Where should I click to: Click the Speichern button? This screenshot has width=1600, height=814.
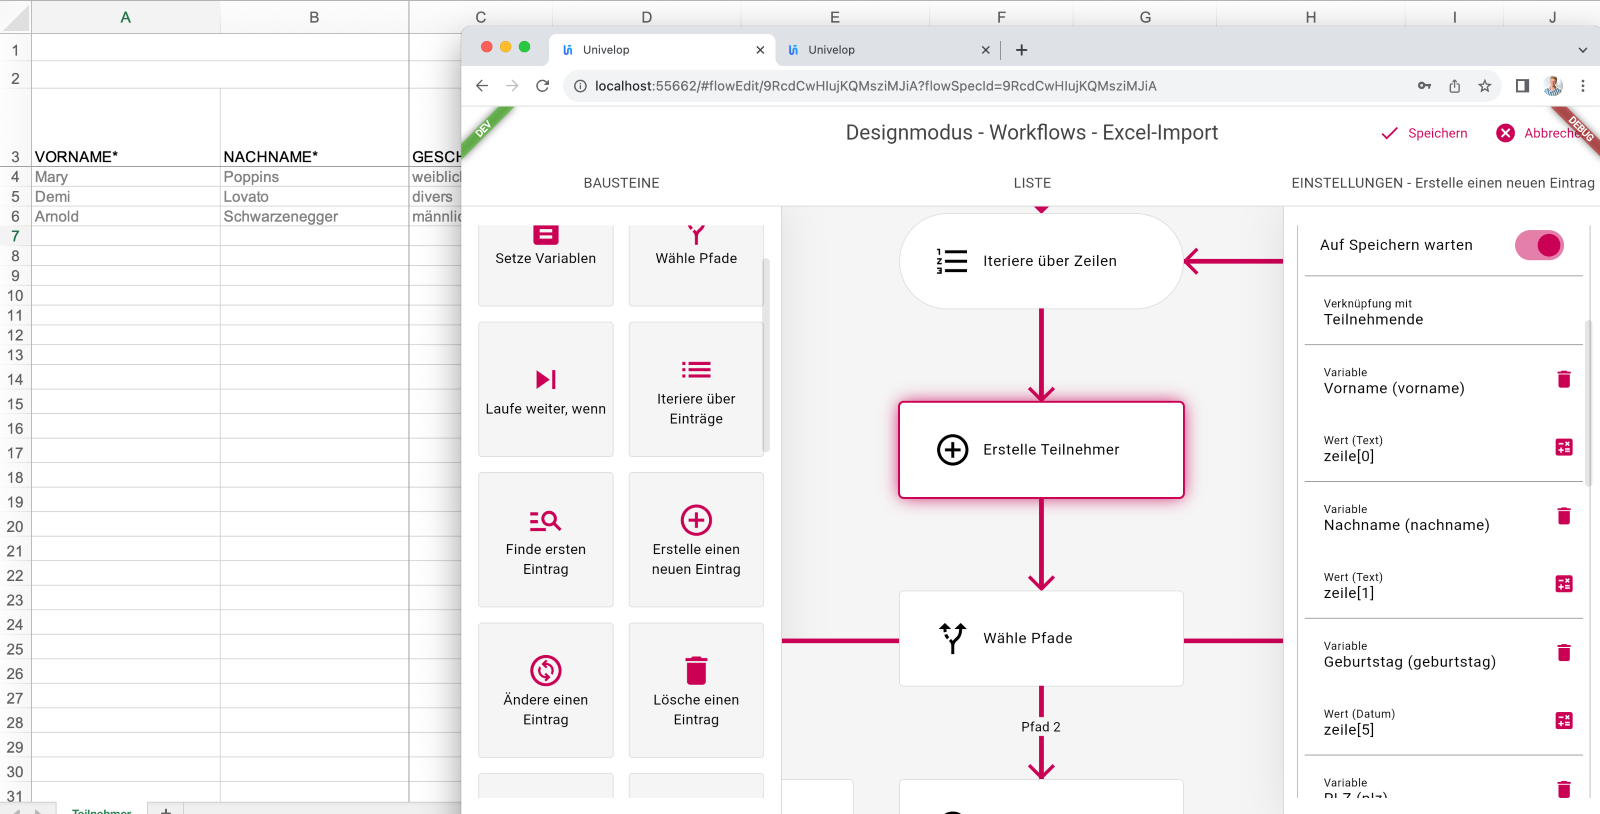[1424, 133]
